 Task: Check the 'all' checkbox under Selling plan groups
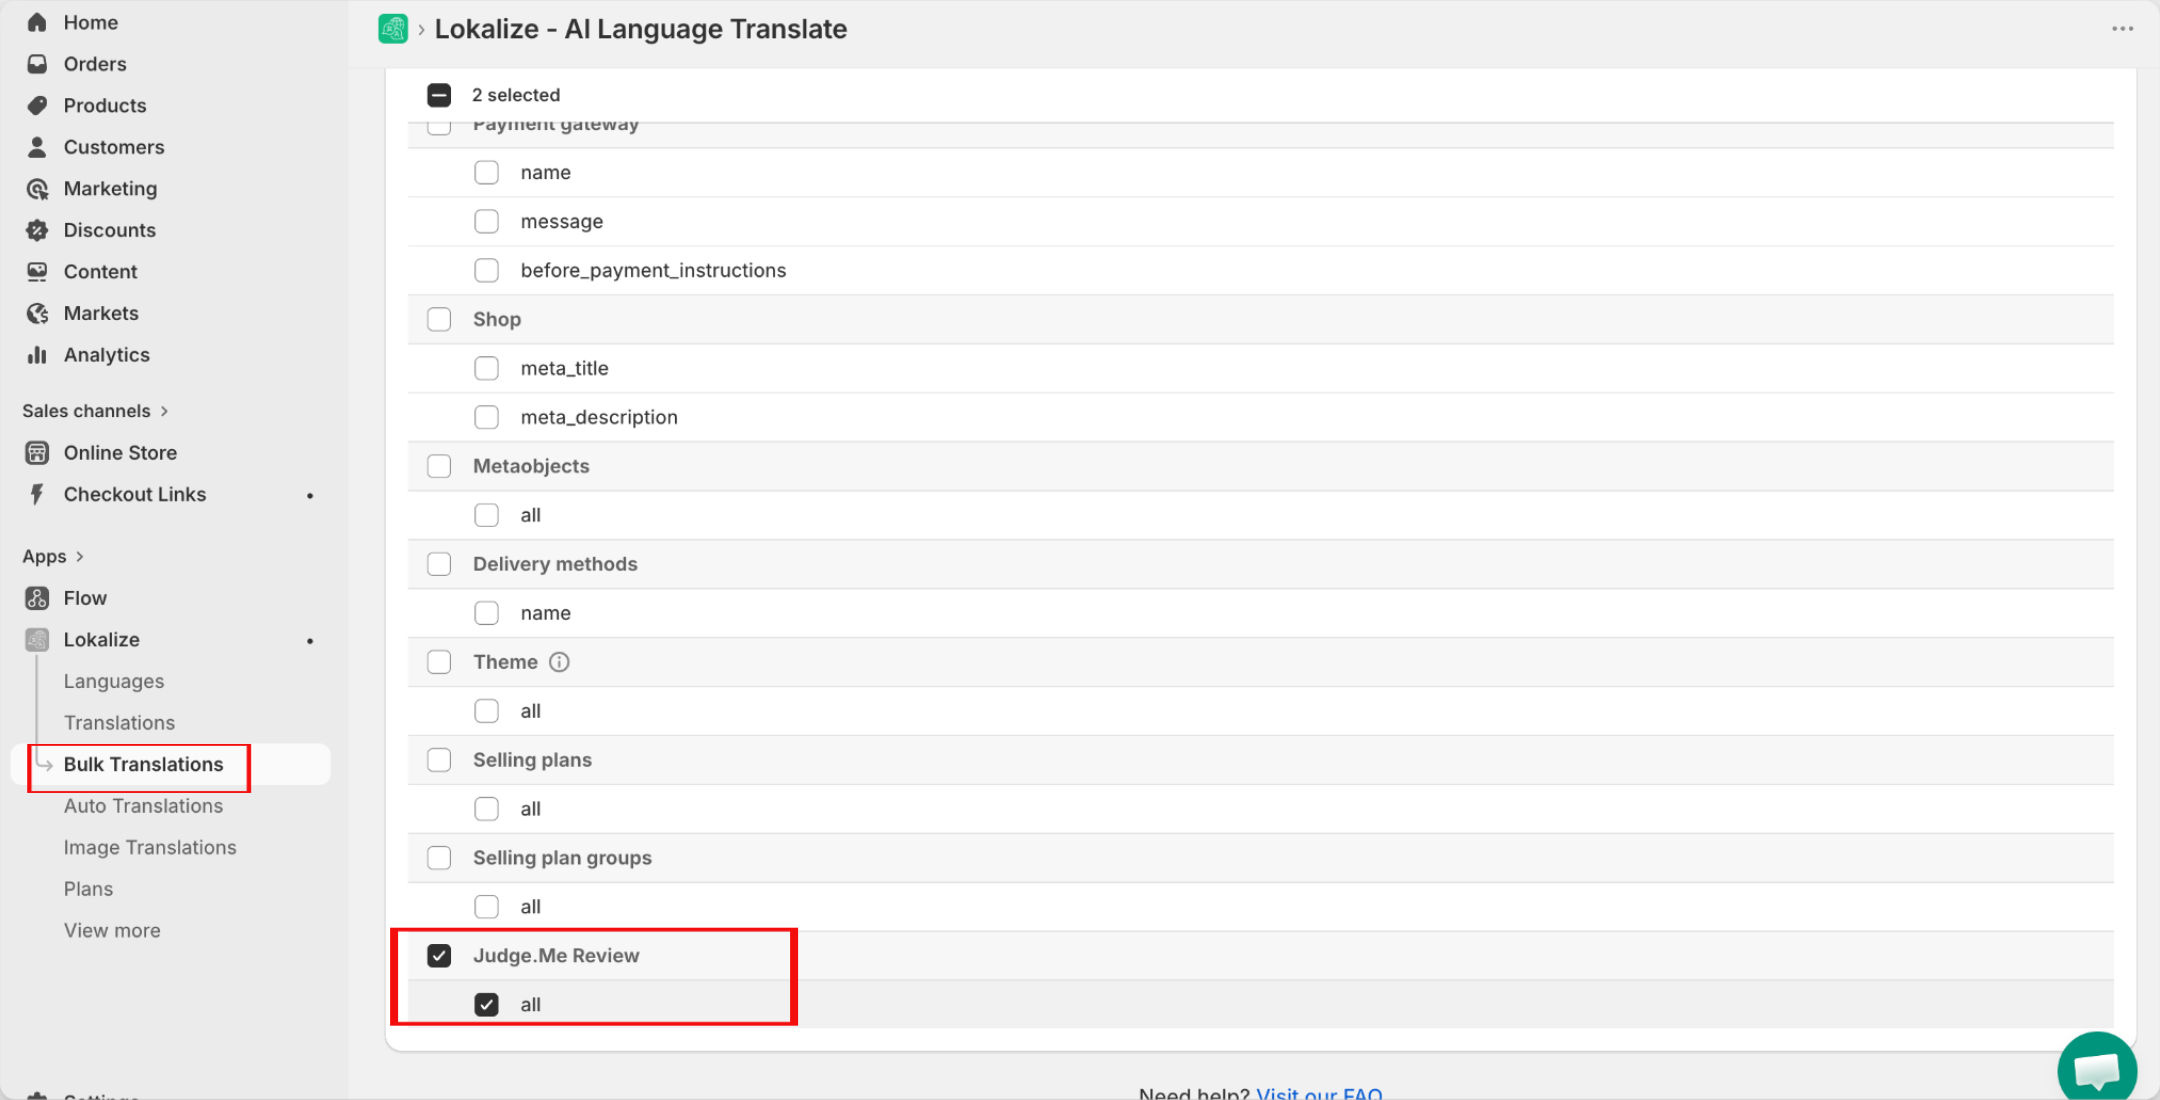click(487, 907)
